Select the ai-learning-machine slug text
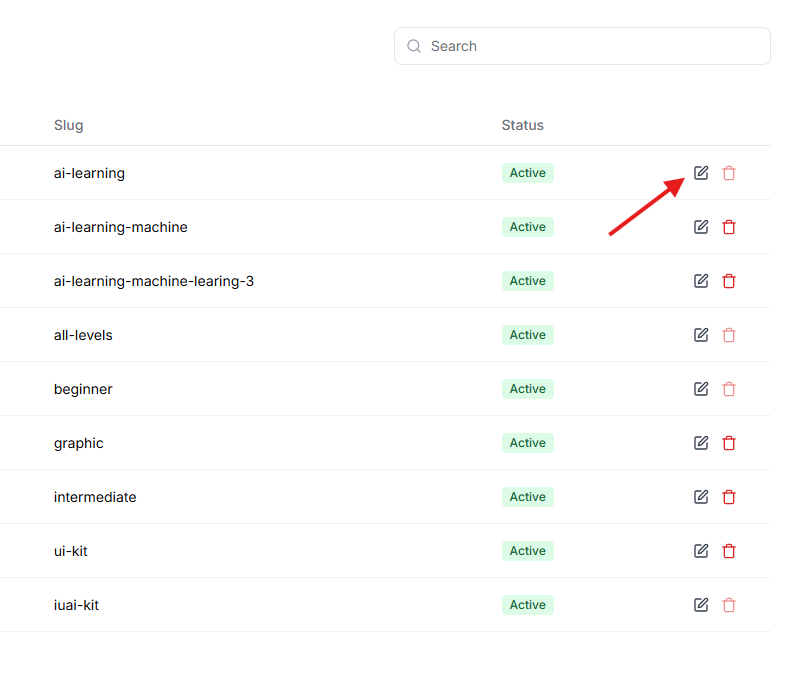 (121, 227)
